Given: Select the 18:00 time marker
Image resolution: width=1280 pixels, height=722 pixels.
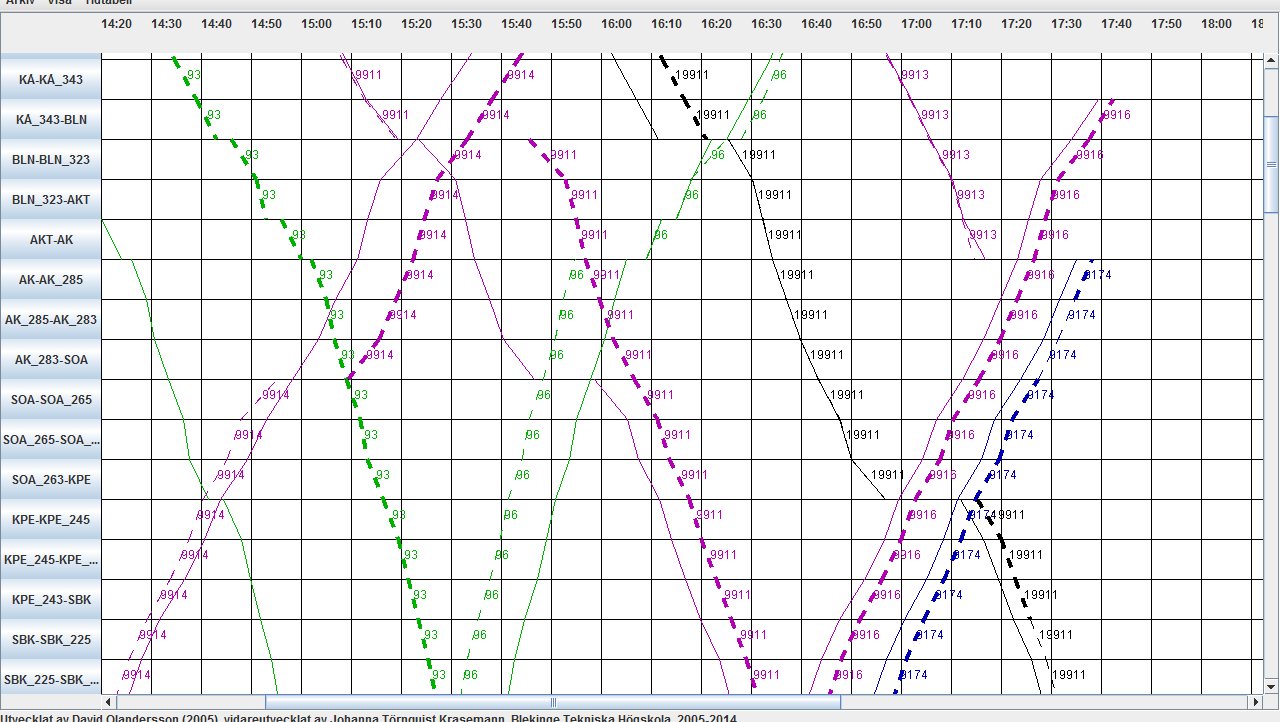Looking at the screenshot, I should pos(1216,24).
